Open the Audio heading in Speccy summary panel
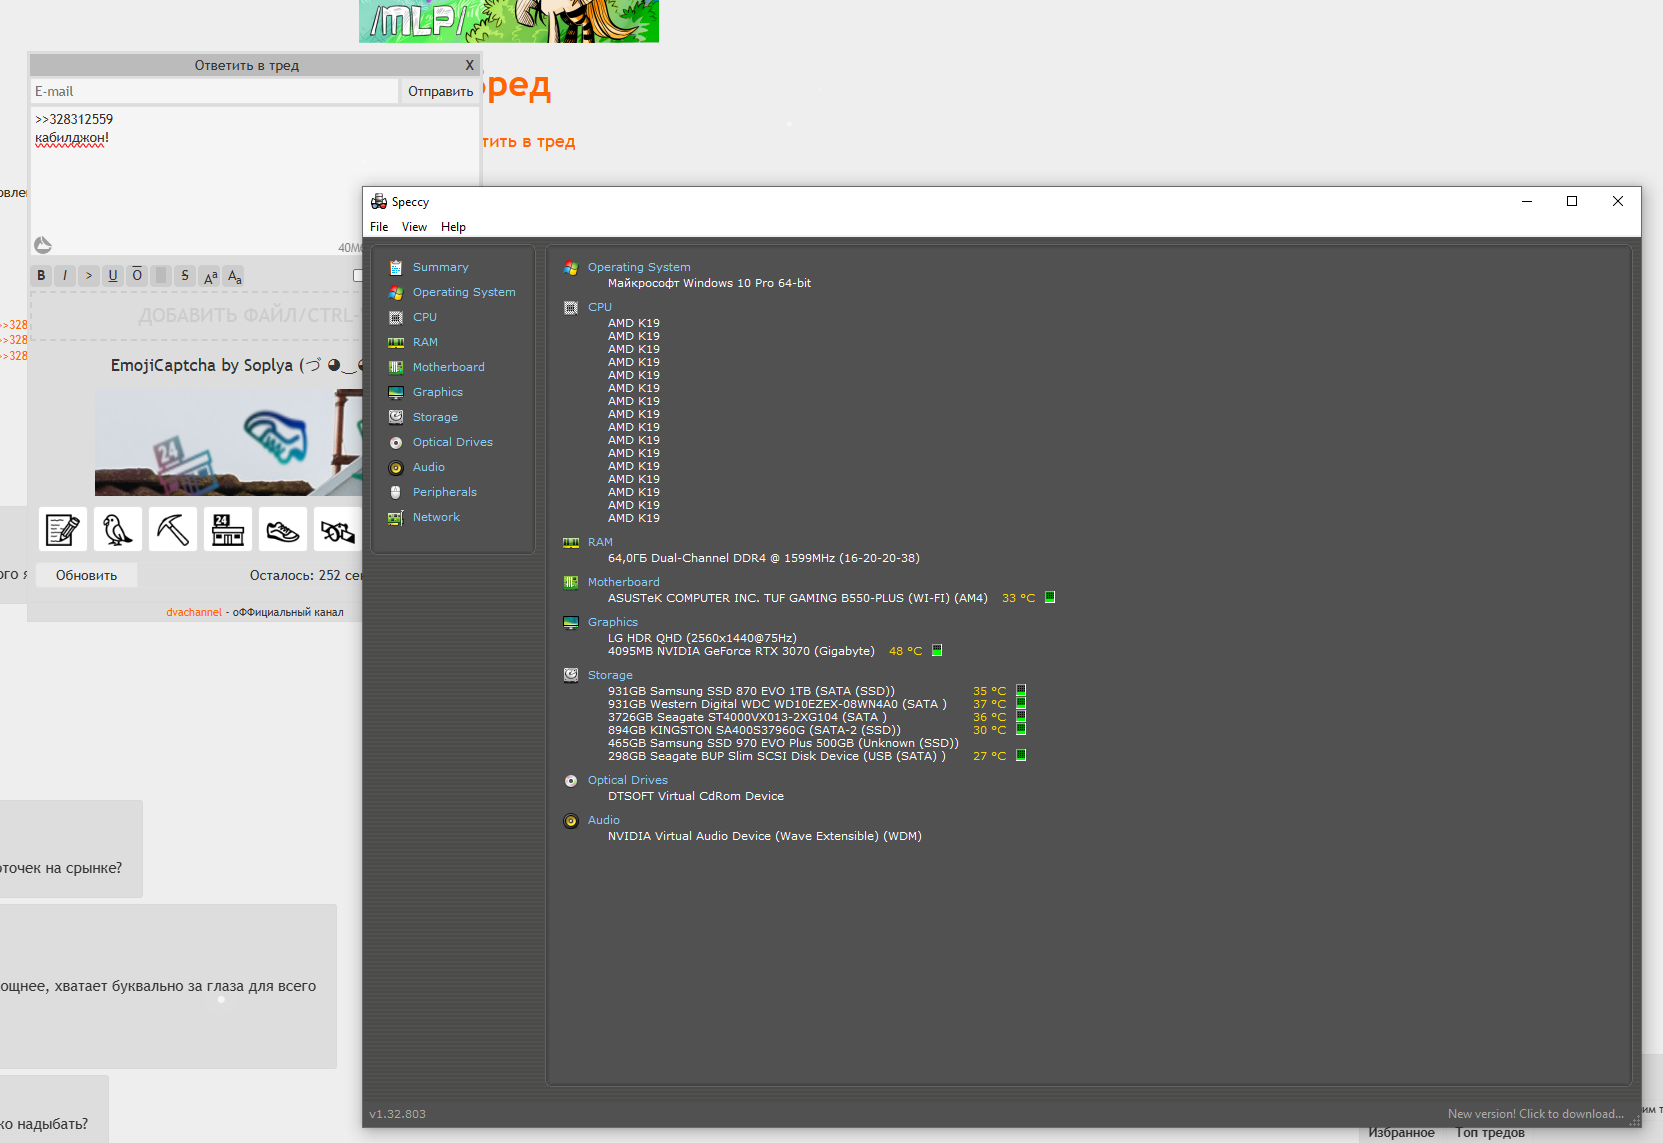 603,820
